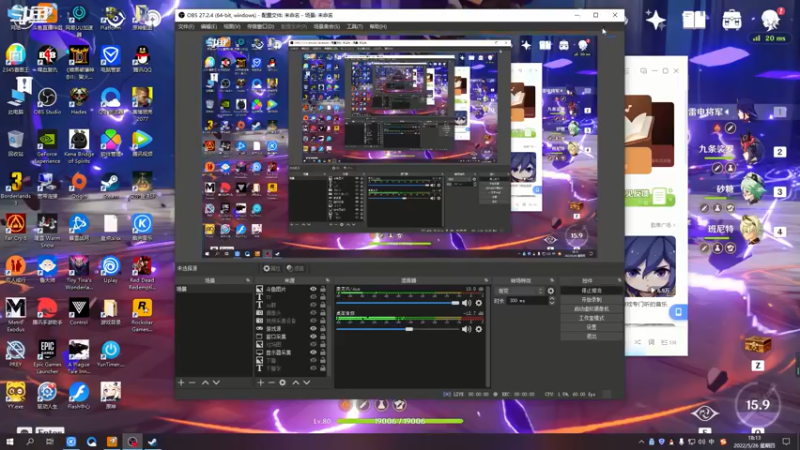Open Uplay desktop shortcut
Screen dimensions: 800x450
(x=110, y=270)
